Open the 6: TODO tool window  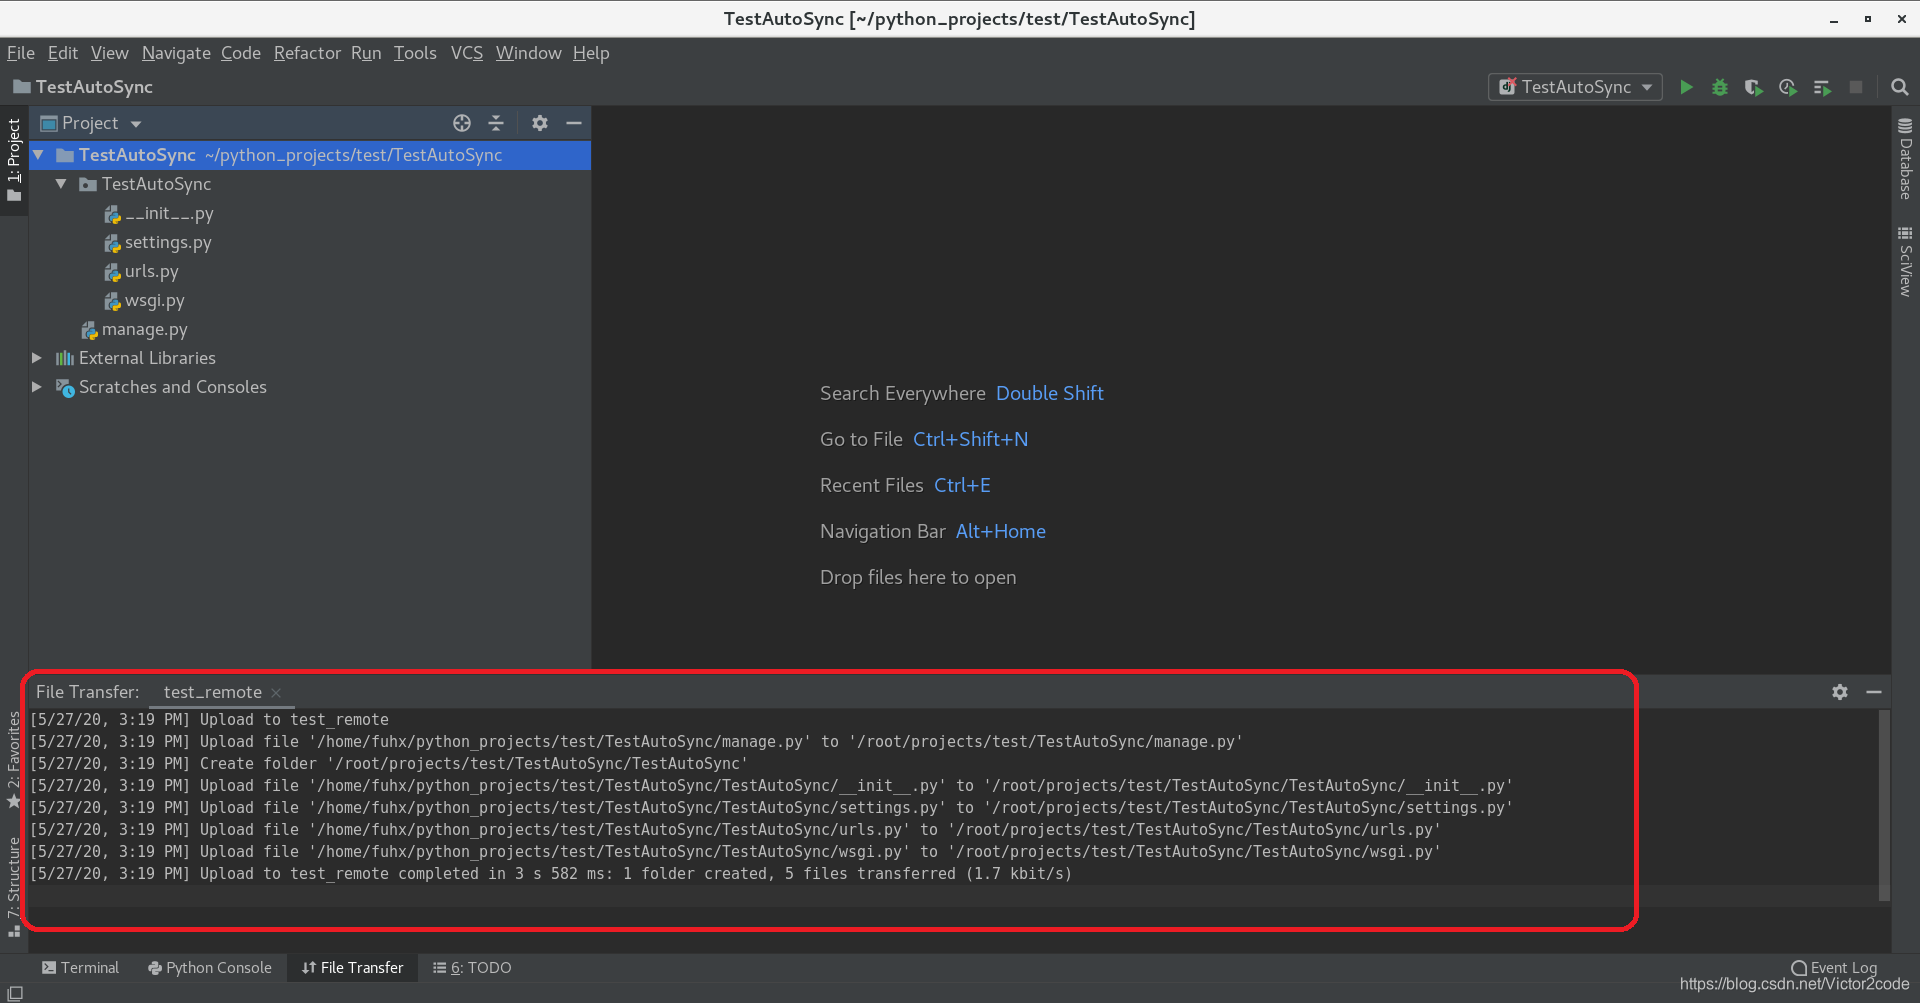[x=472, y=968]
